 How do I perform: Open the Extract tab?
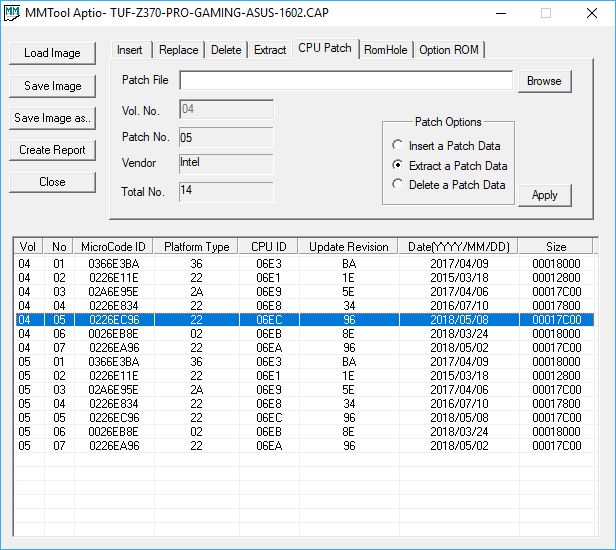click(270, 50)
